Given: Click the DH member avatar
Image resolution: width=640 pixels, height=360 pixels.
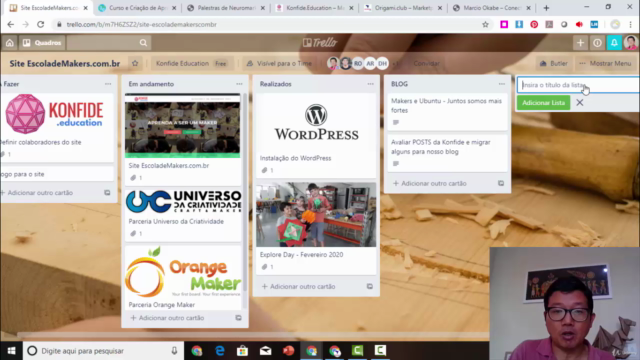Looking at the screenshot, I should click(x=382, y=63).
